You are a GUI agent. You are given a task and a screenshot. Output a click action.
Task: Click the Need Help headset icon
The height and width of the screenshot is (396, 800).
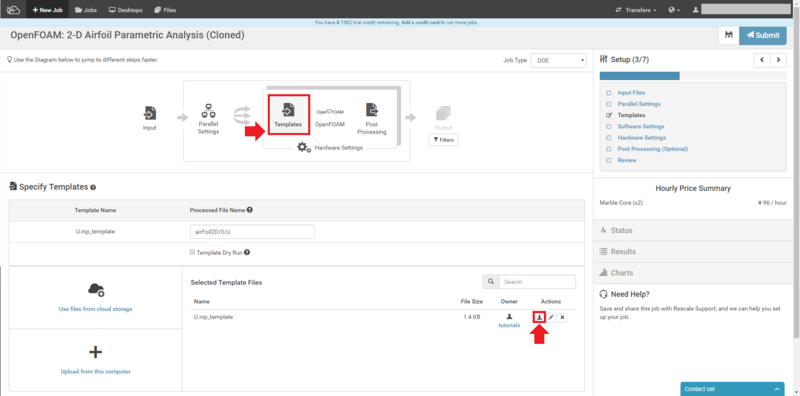[x=603, y=294]
